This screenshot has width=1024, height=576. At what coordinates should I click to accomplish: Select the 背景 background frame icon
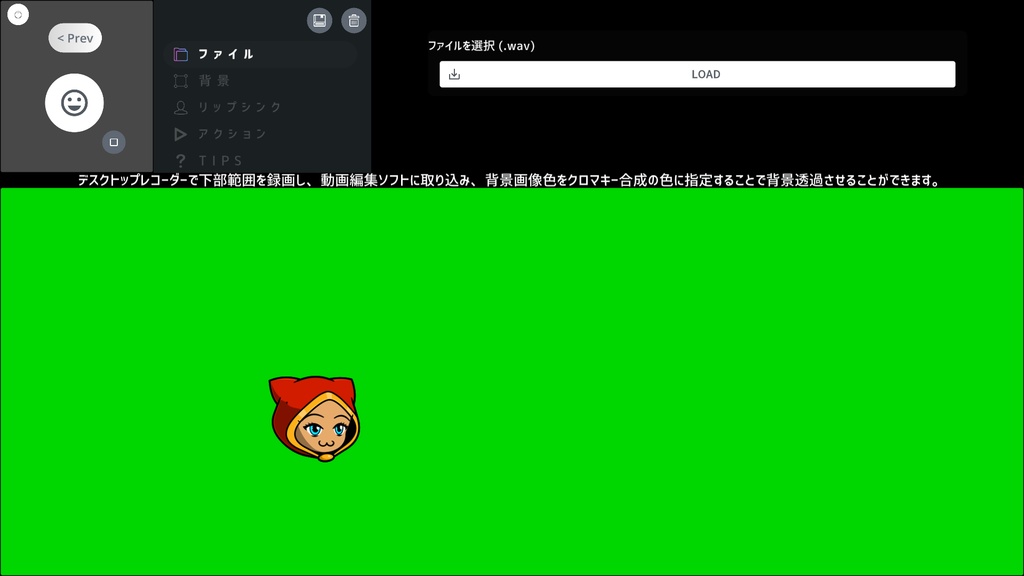[x=182, y=81]
